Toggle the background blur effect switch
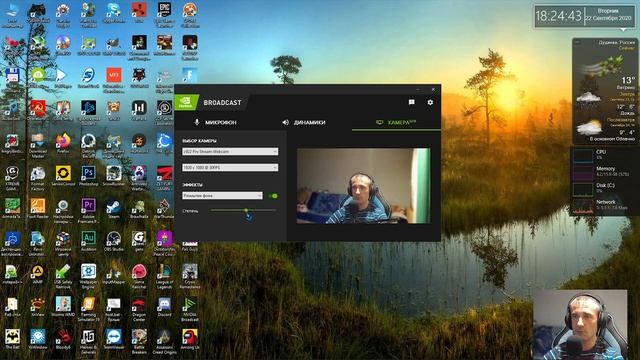Viewport: 640px width, 360px height. (273, 196)
